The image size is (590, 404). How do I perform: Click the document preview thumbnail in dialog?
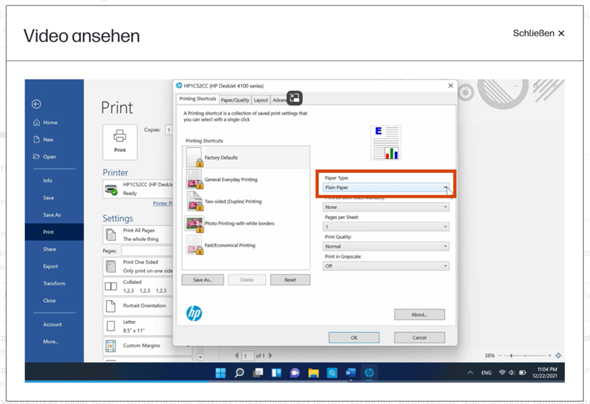[386, 143]
